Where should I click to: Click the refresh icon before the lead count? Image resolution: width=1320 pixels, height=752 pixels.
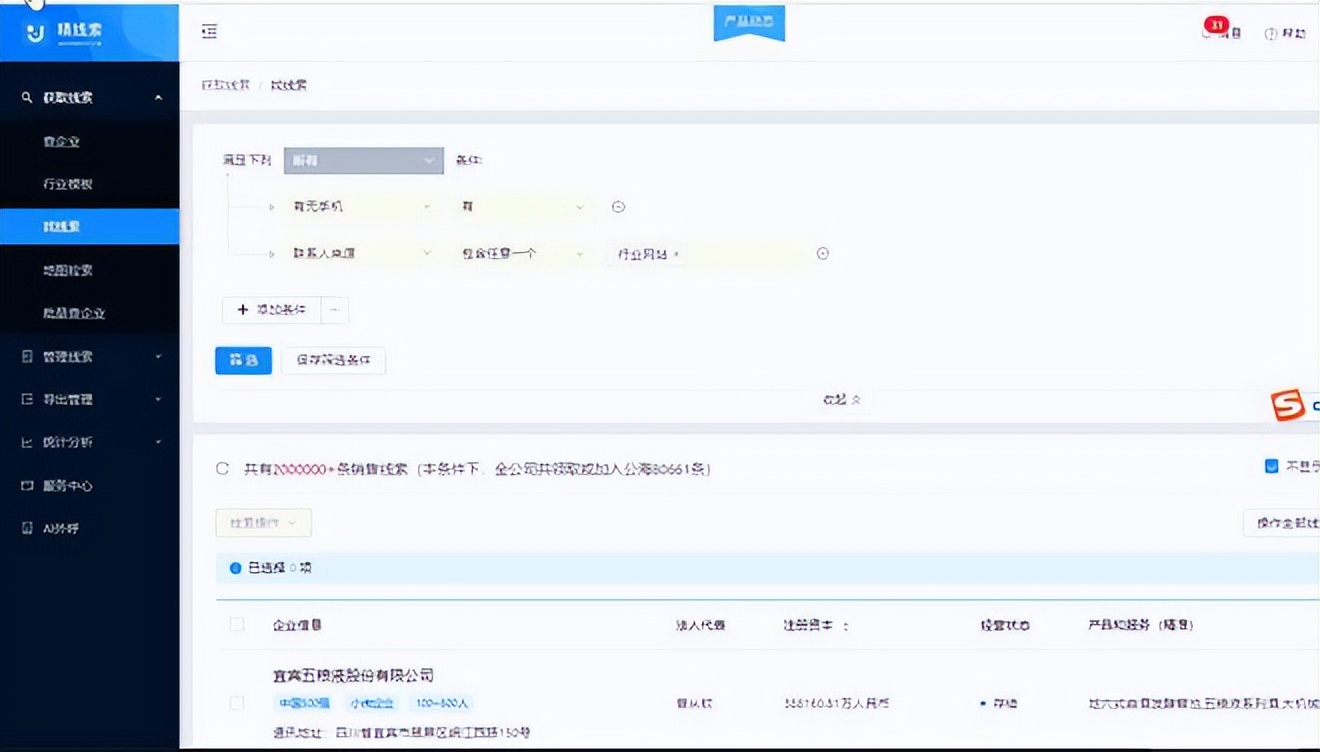(222, 467)
